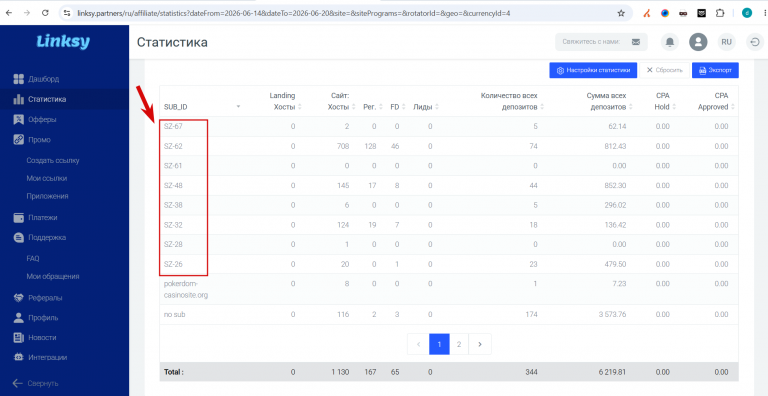Sort by FD column
Viewport: 768px width, 396px height.
(405, 107)
